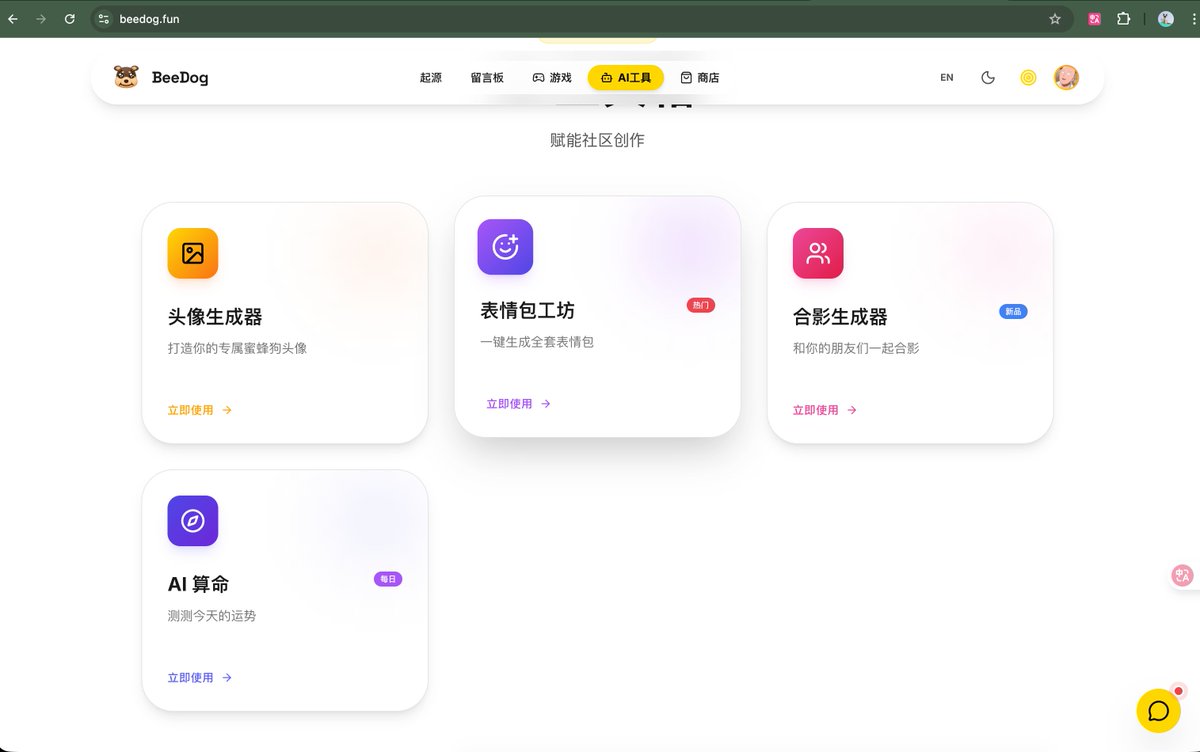The height and width of the screenshot is (752, 1200).
Task: Click the pink translate extension icon
Action: point(1095,18)
